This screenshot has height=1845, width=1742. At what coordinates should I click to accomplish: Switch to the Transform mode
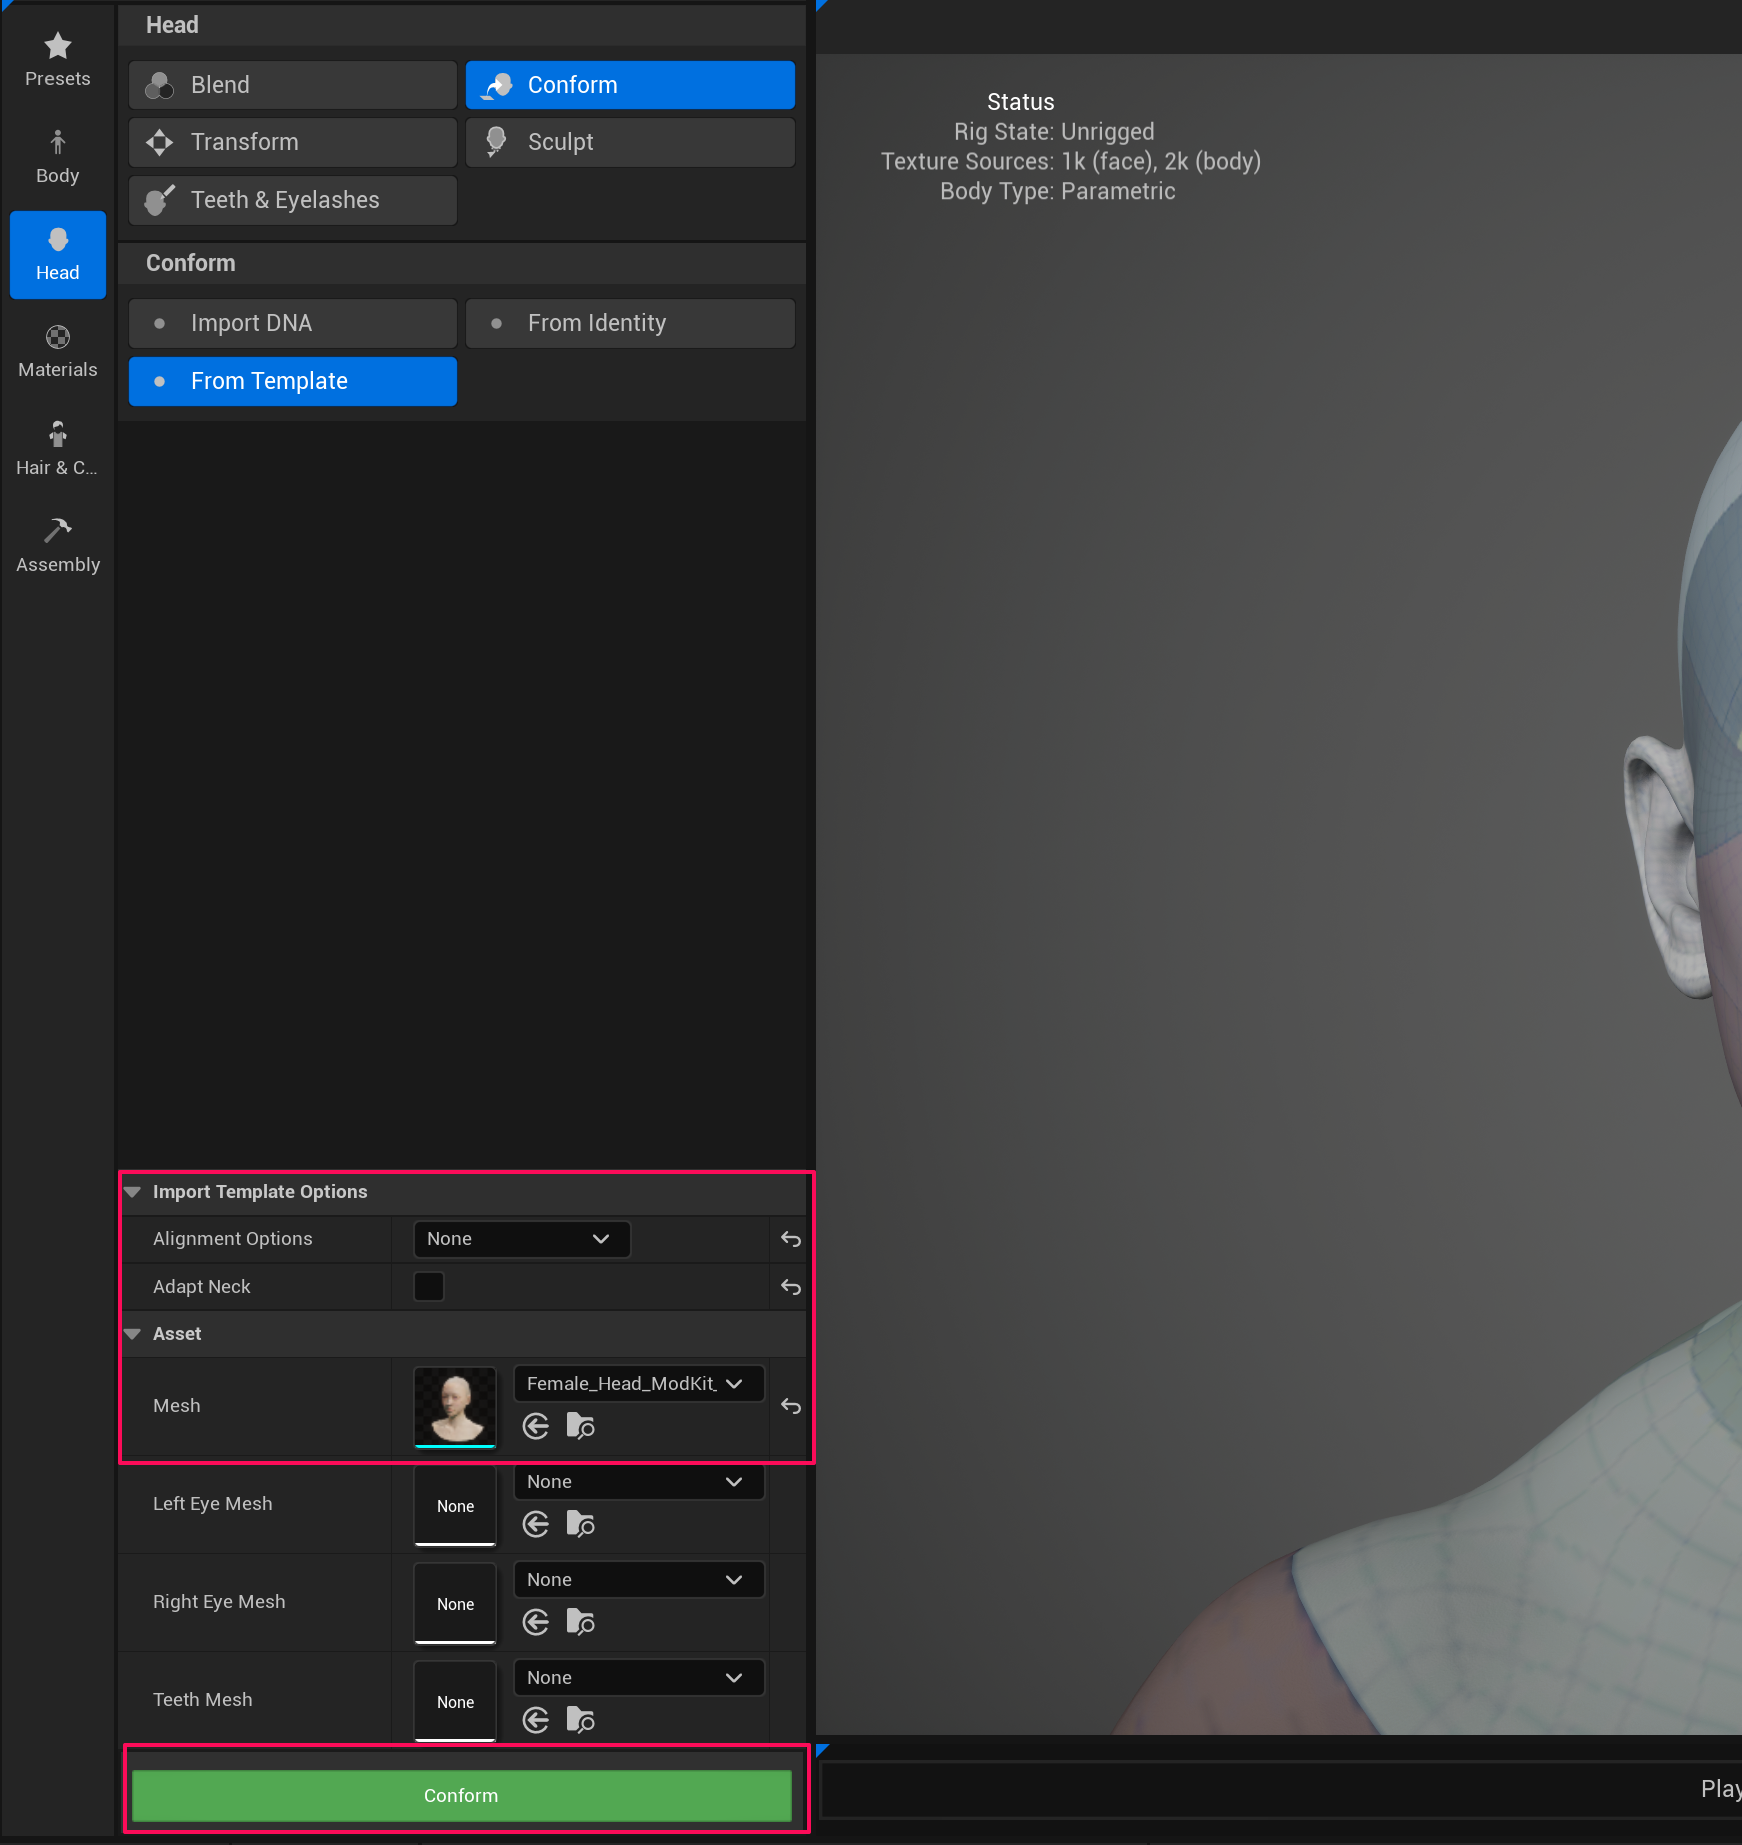(291, 142)
